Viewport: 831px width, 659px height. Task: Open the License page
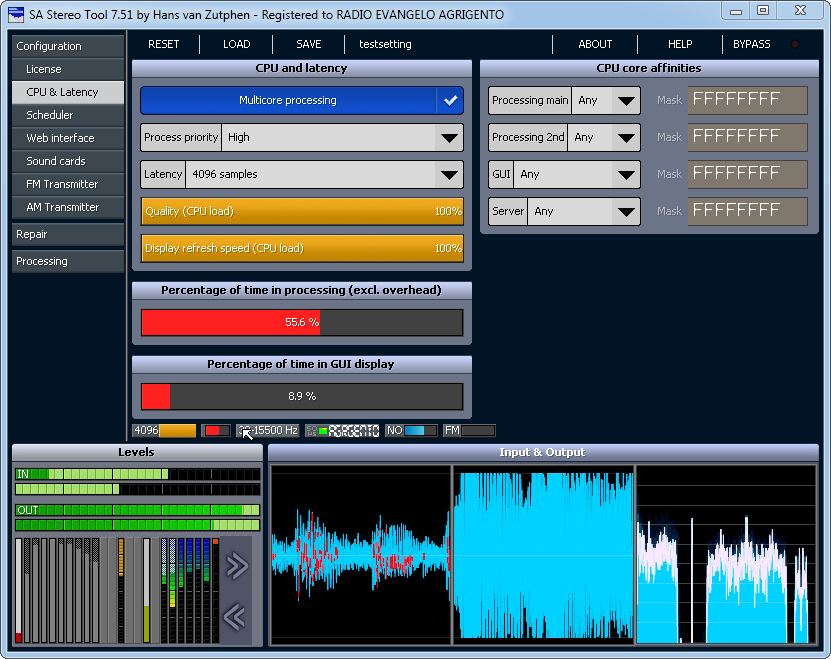click(68, 69)
